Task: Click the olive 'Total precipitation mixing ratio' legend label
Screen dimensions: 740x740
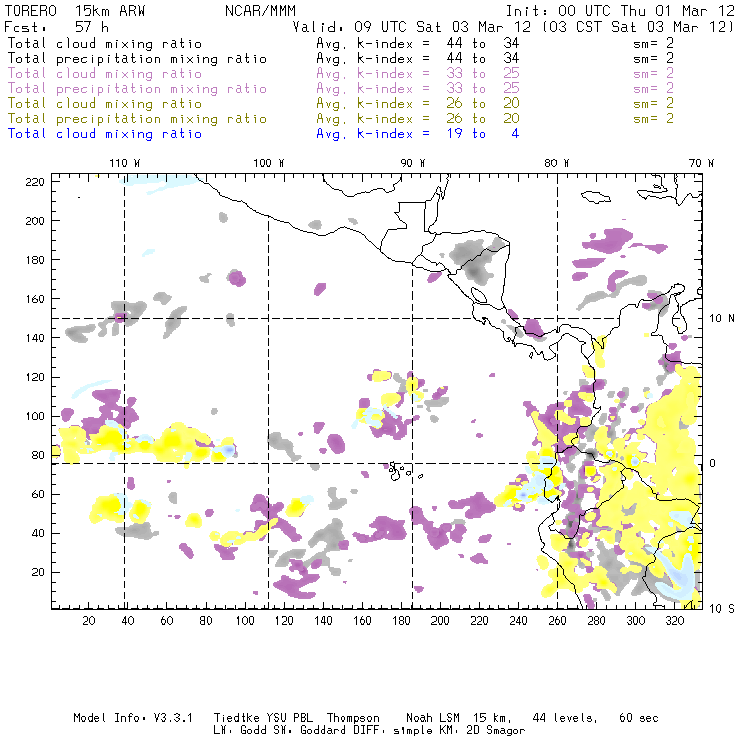Action: pyautogui.click(x=137, y=119)
